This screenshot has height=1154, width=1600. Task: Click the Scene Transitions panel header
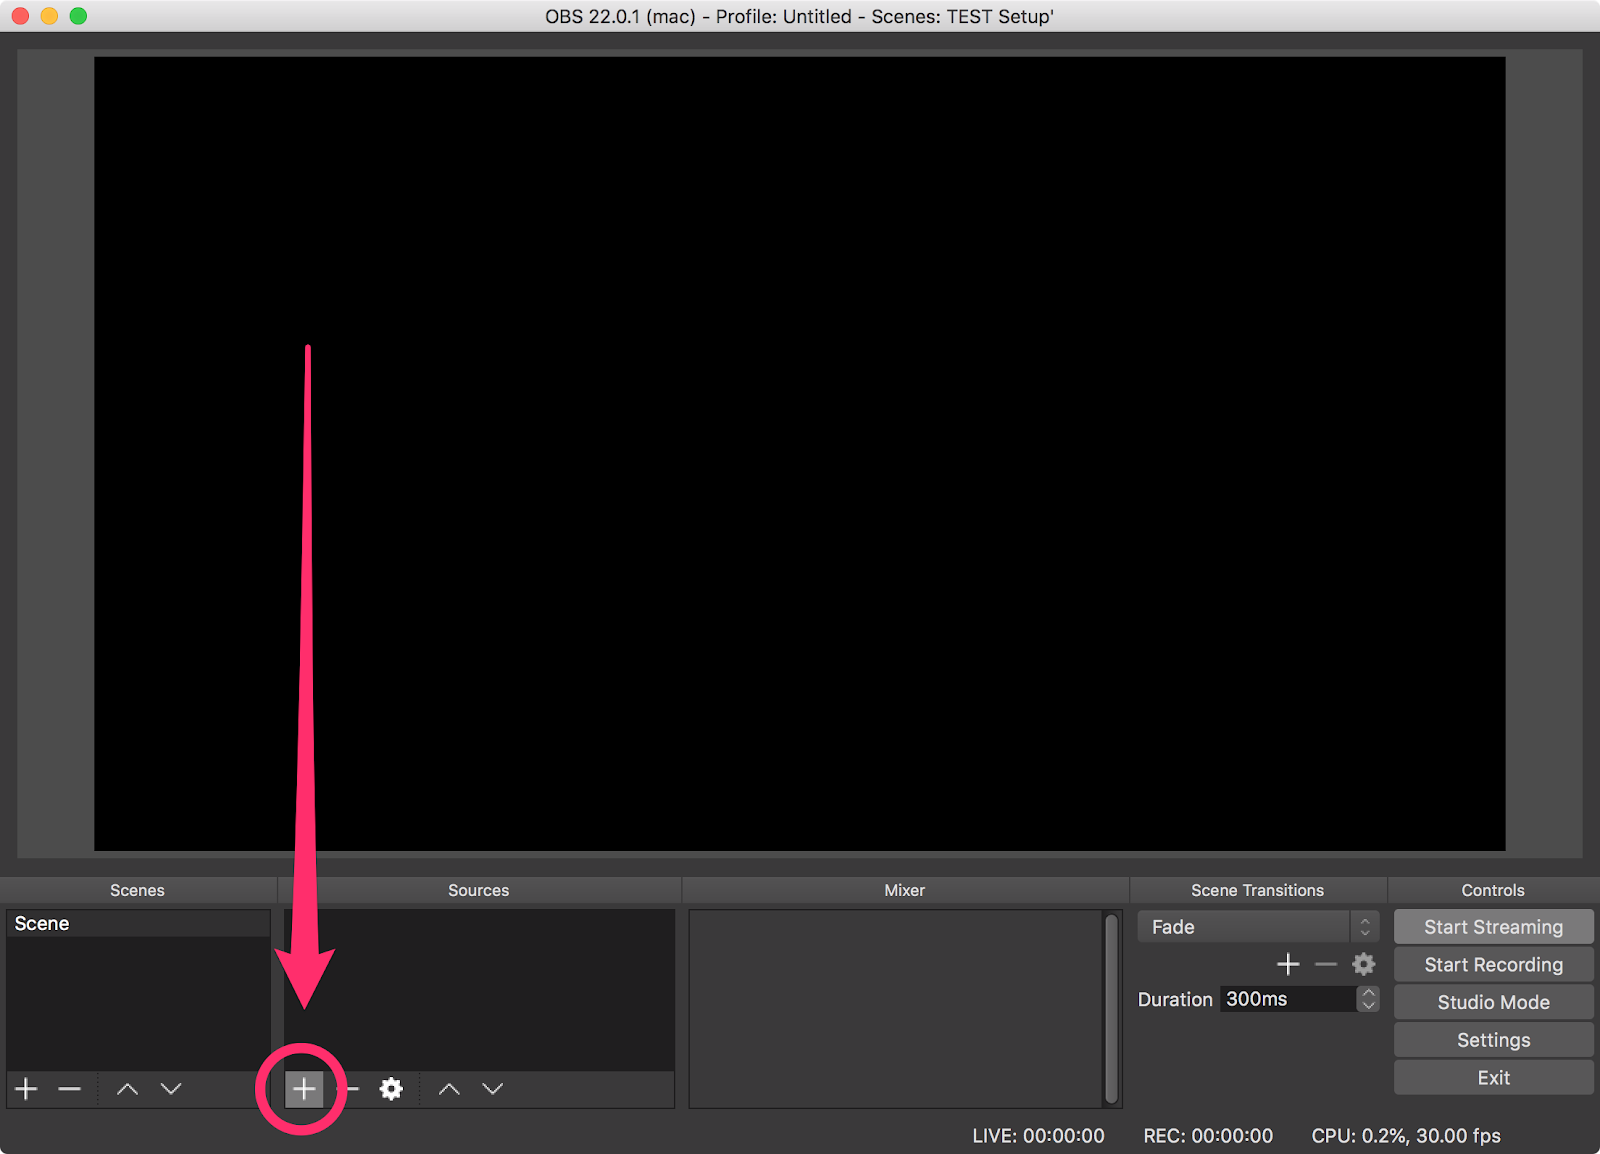[x=1258, y=890]
